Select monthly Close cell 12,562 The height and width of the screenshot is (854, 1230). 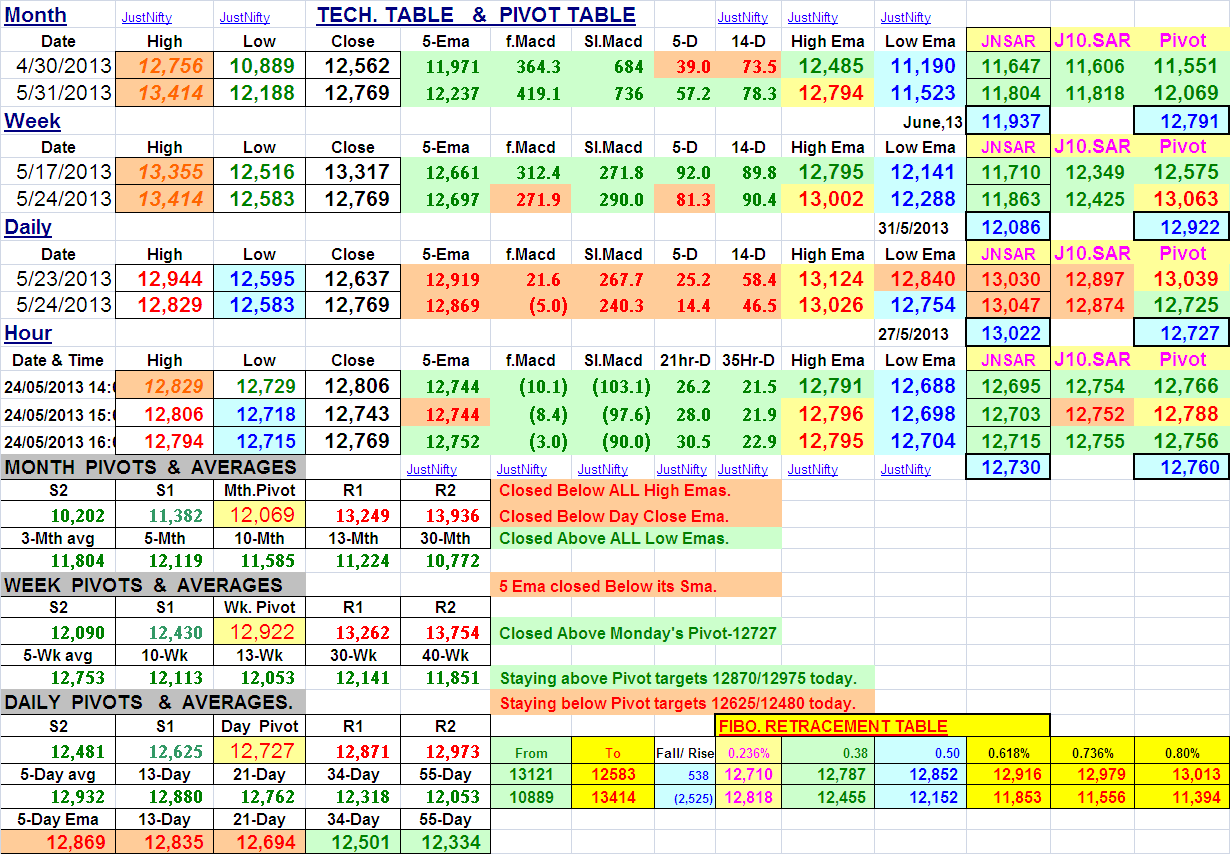point(353,66)
